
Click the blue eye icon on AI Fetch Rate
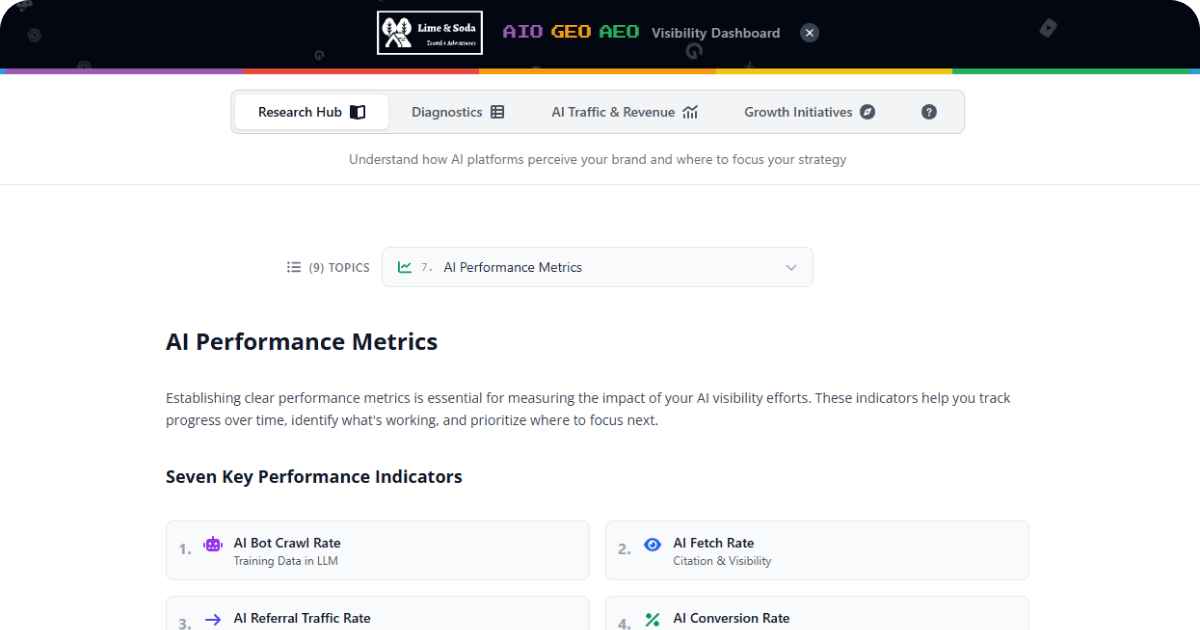click(x=652, y=545)
